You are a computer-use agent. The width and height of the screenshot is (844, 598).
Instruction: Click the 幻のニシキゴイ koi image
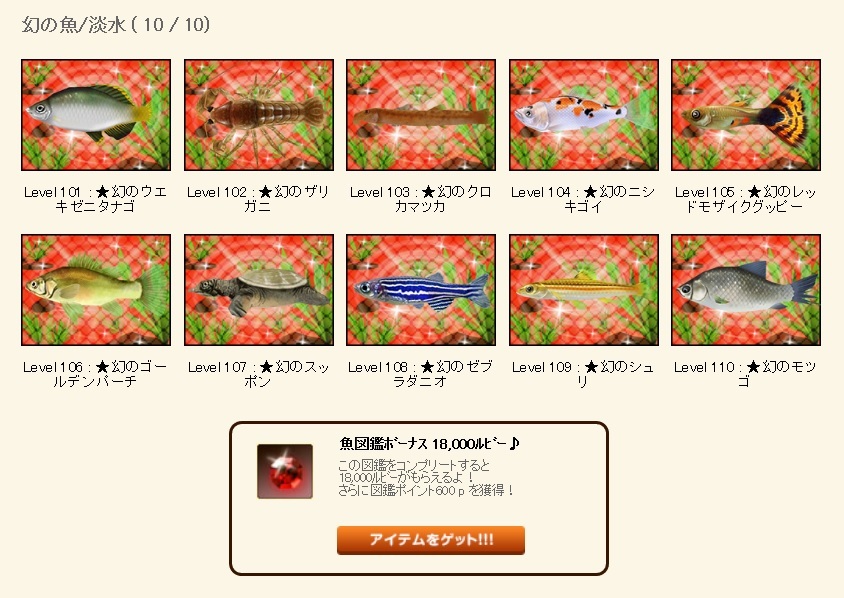pyautogui.click(x=584, y=115)
